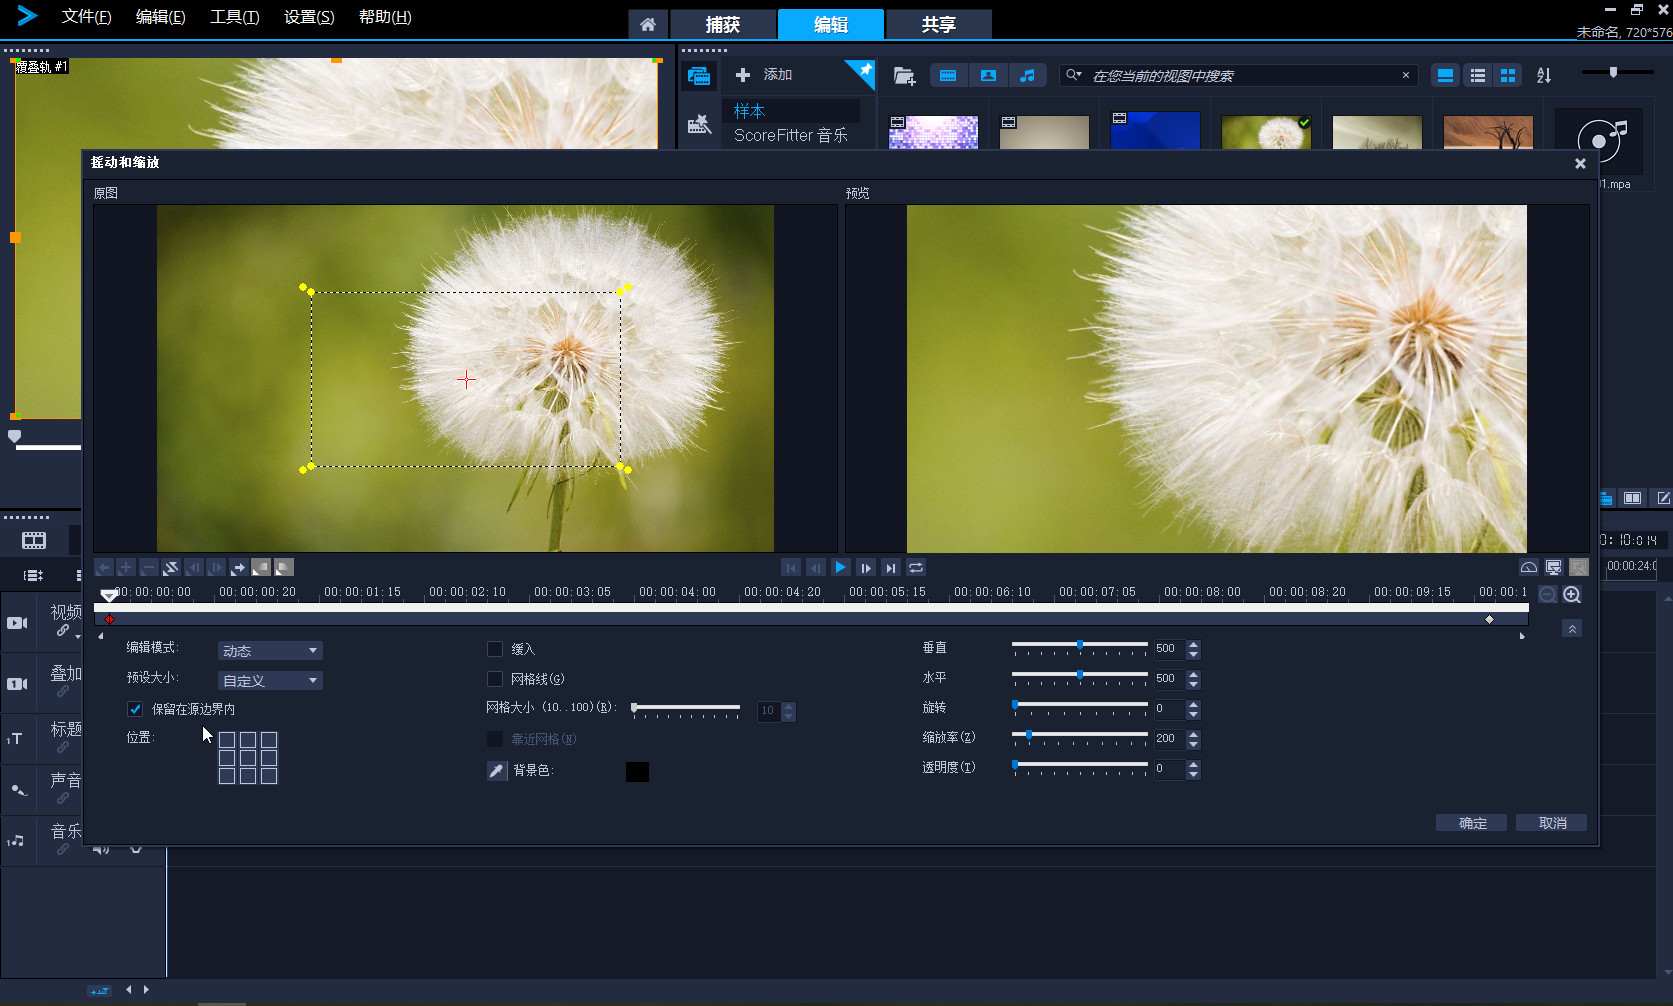Click the Add (添加) folder button
This screenshot has height=1006, width=1673.
(764, 75)
